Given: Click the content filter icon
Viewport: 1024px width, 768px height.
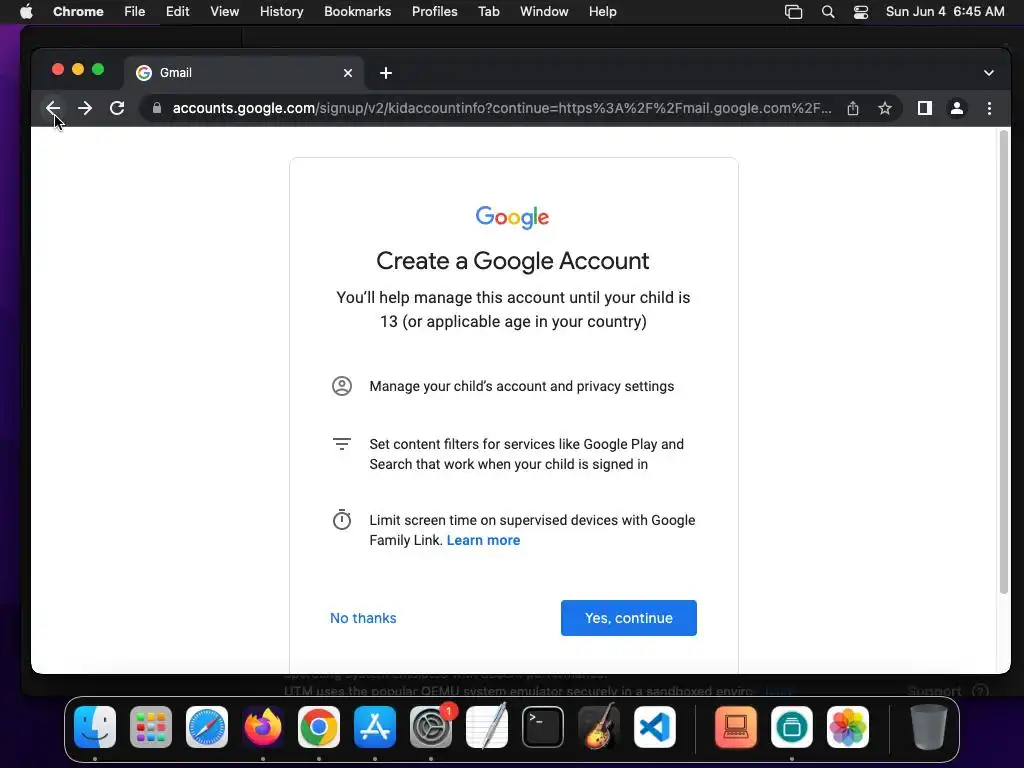Looking at the screenshot, I should pos(342,444).
